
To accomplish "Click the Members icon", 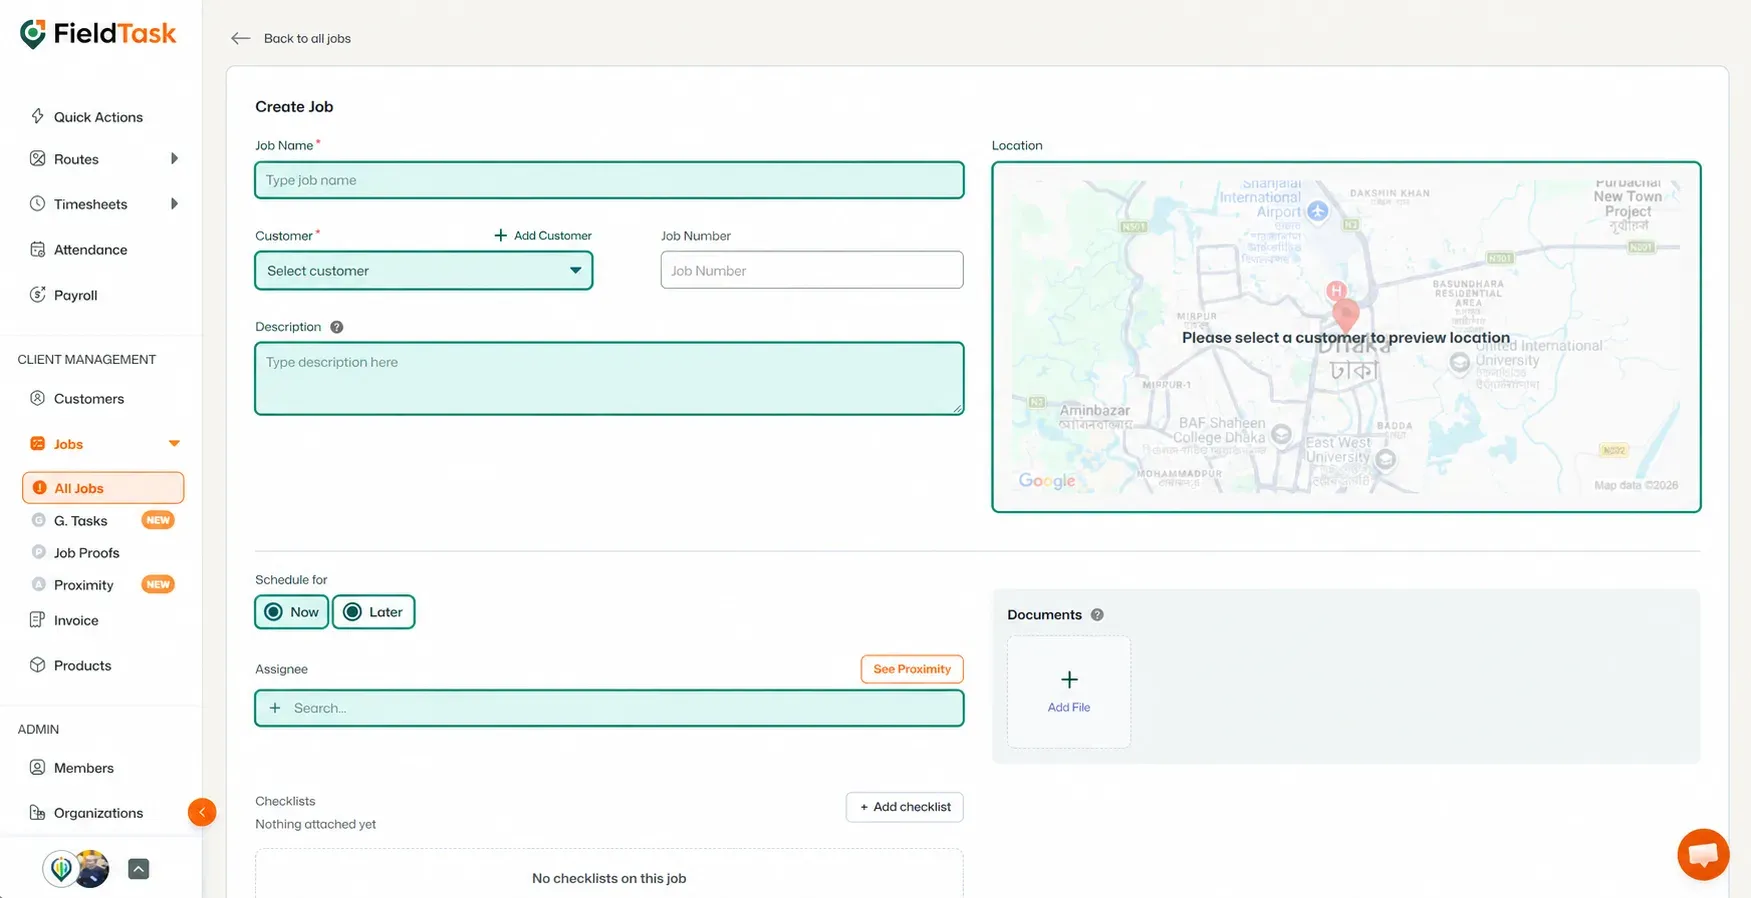I will pos(37,768).
